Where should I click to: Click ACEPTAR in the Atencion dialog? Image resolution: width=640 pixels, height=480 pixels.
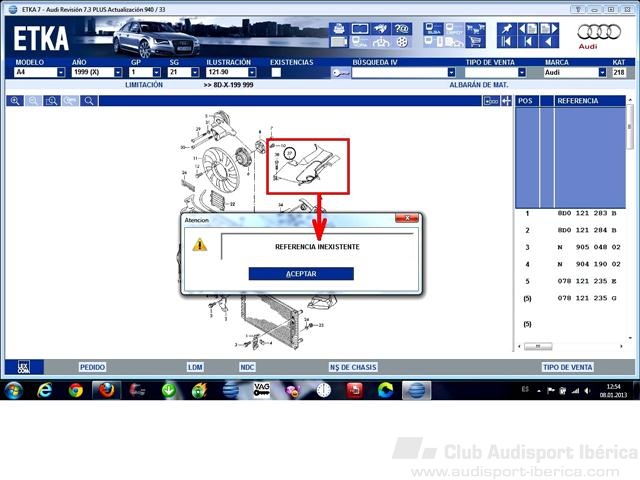[x=301, y=274]
